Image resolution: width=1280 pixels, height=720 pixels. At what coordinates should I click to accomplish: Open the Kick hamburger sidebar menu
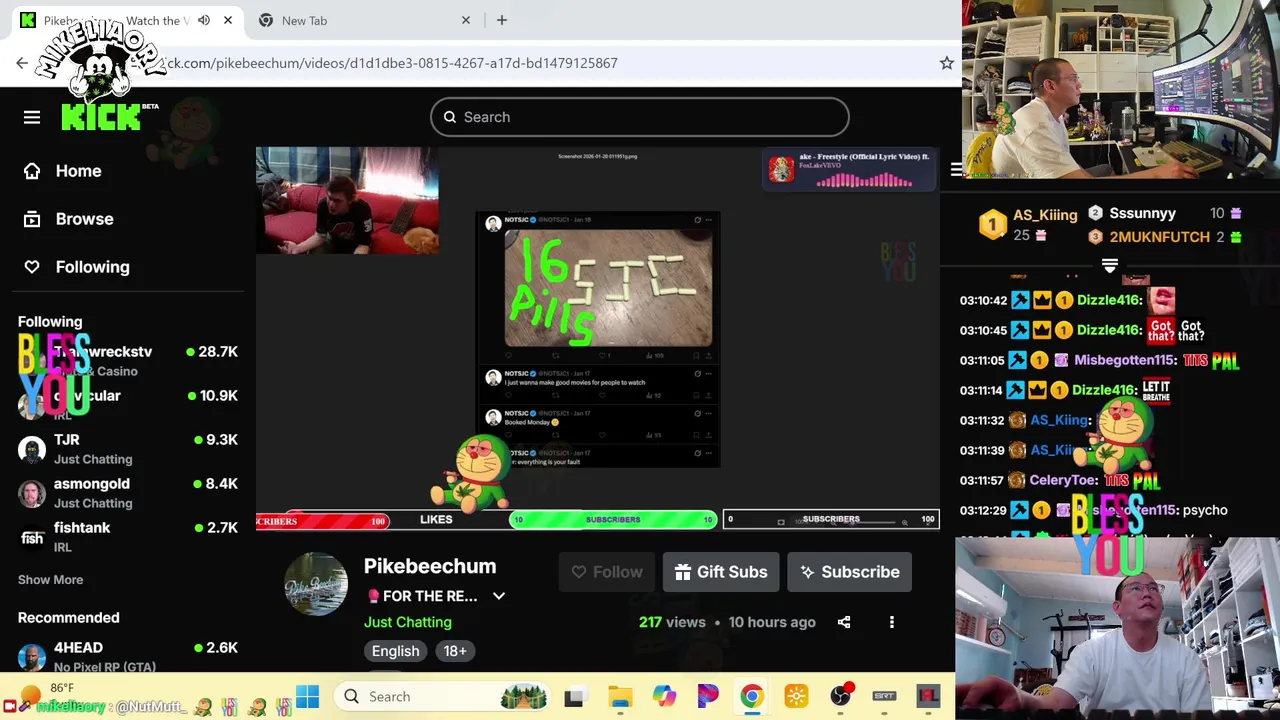pos(32,117)
